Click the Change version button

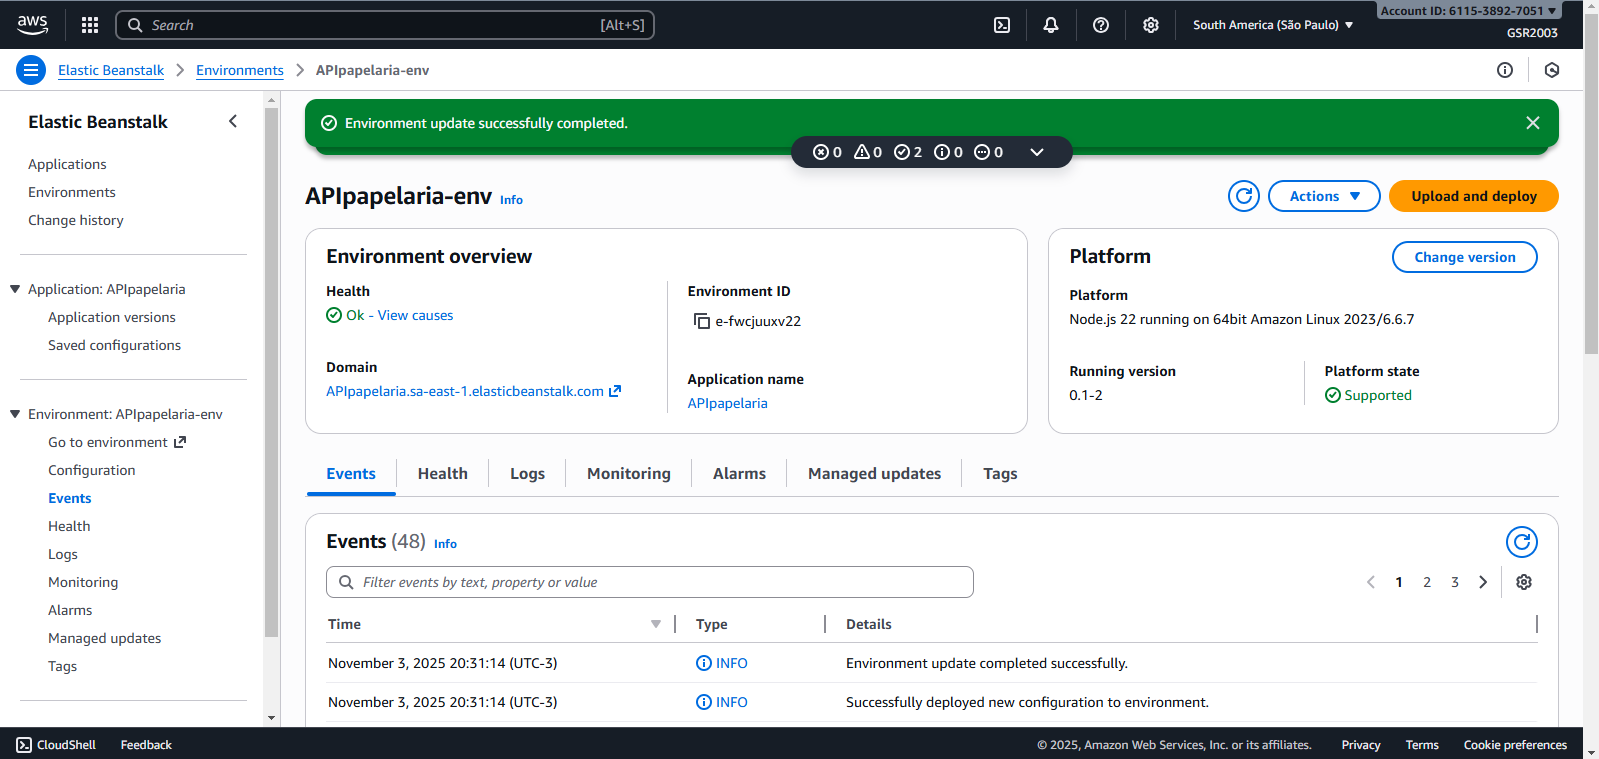click(x=1465, y=257)
